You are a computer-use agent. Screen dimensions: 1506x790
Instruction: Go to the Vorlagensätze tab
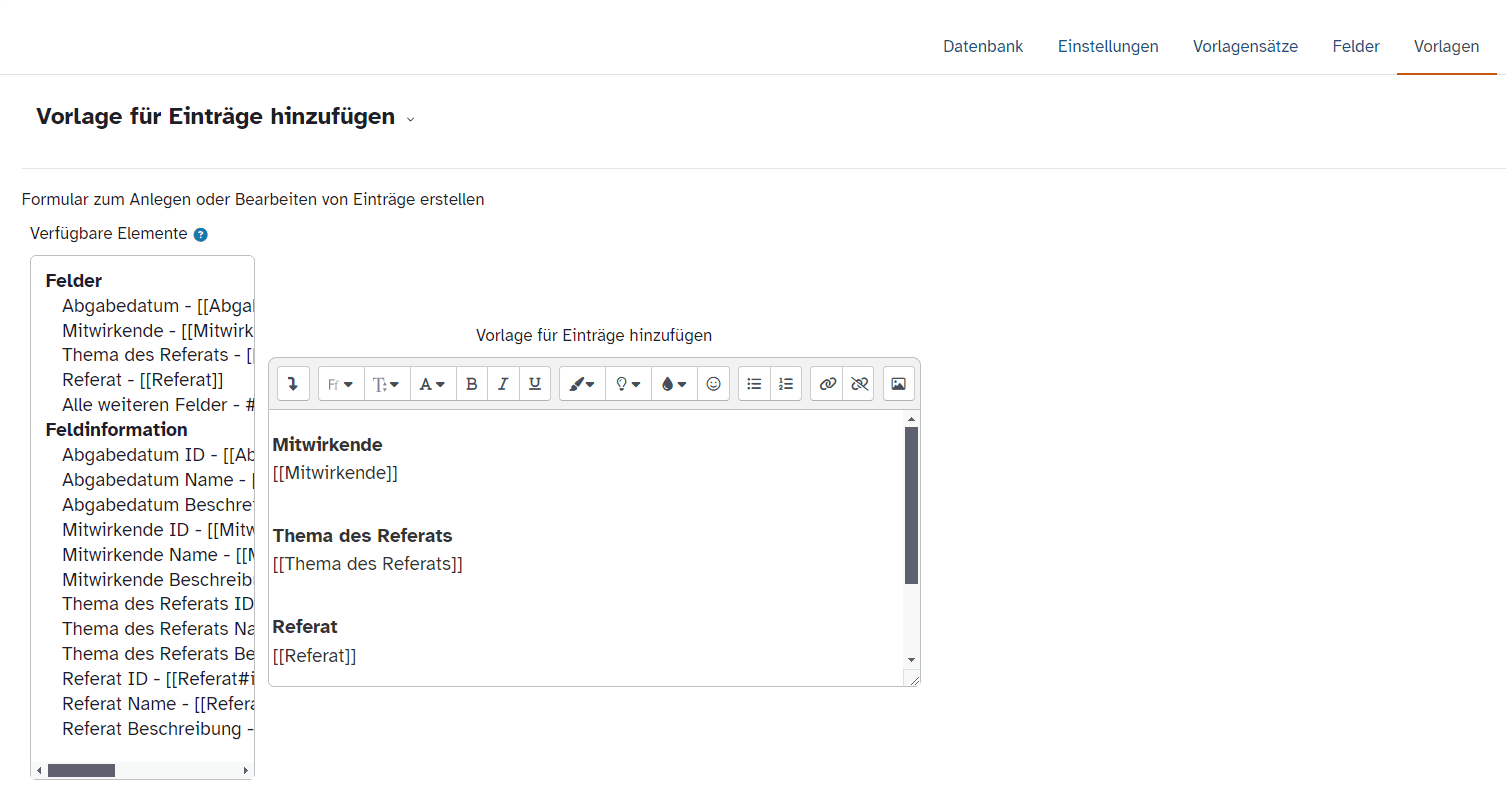(1245, 47)
